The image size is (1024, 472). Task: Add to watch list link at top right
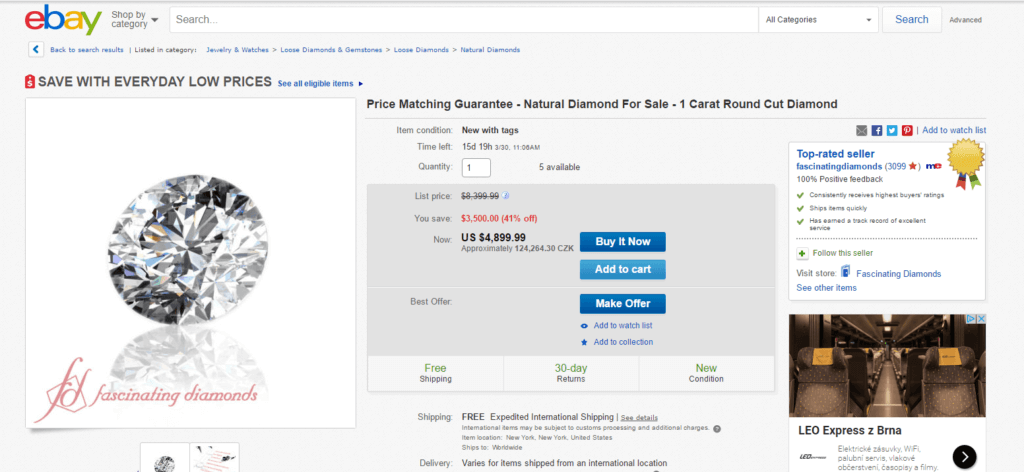tap(953, 131)
